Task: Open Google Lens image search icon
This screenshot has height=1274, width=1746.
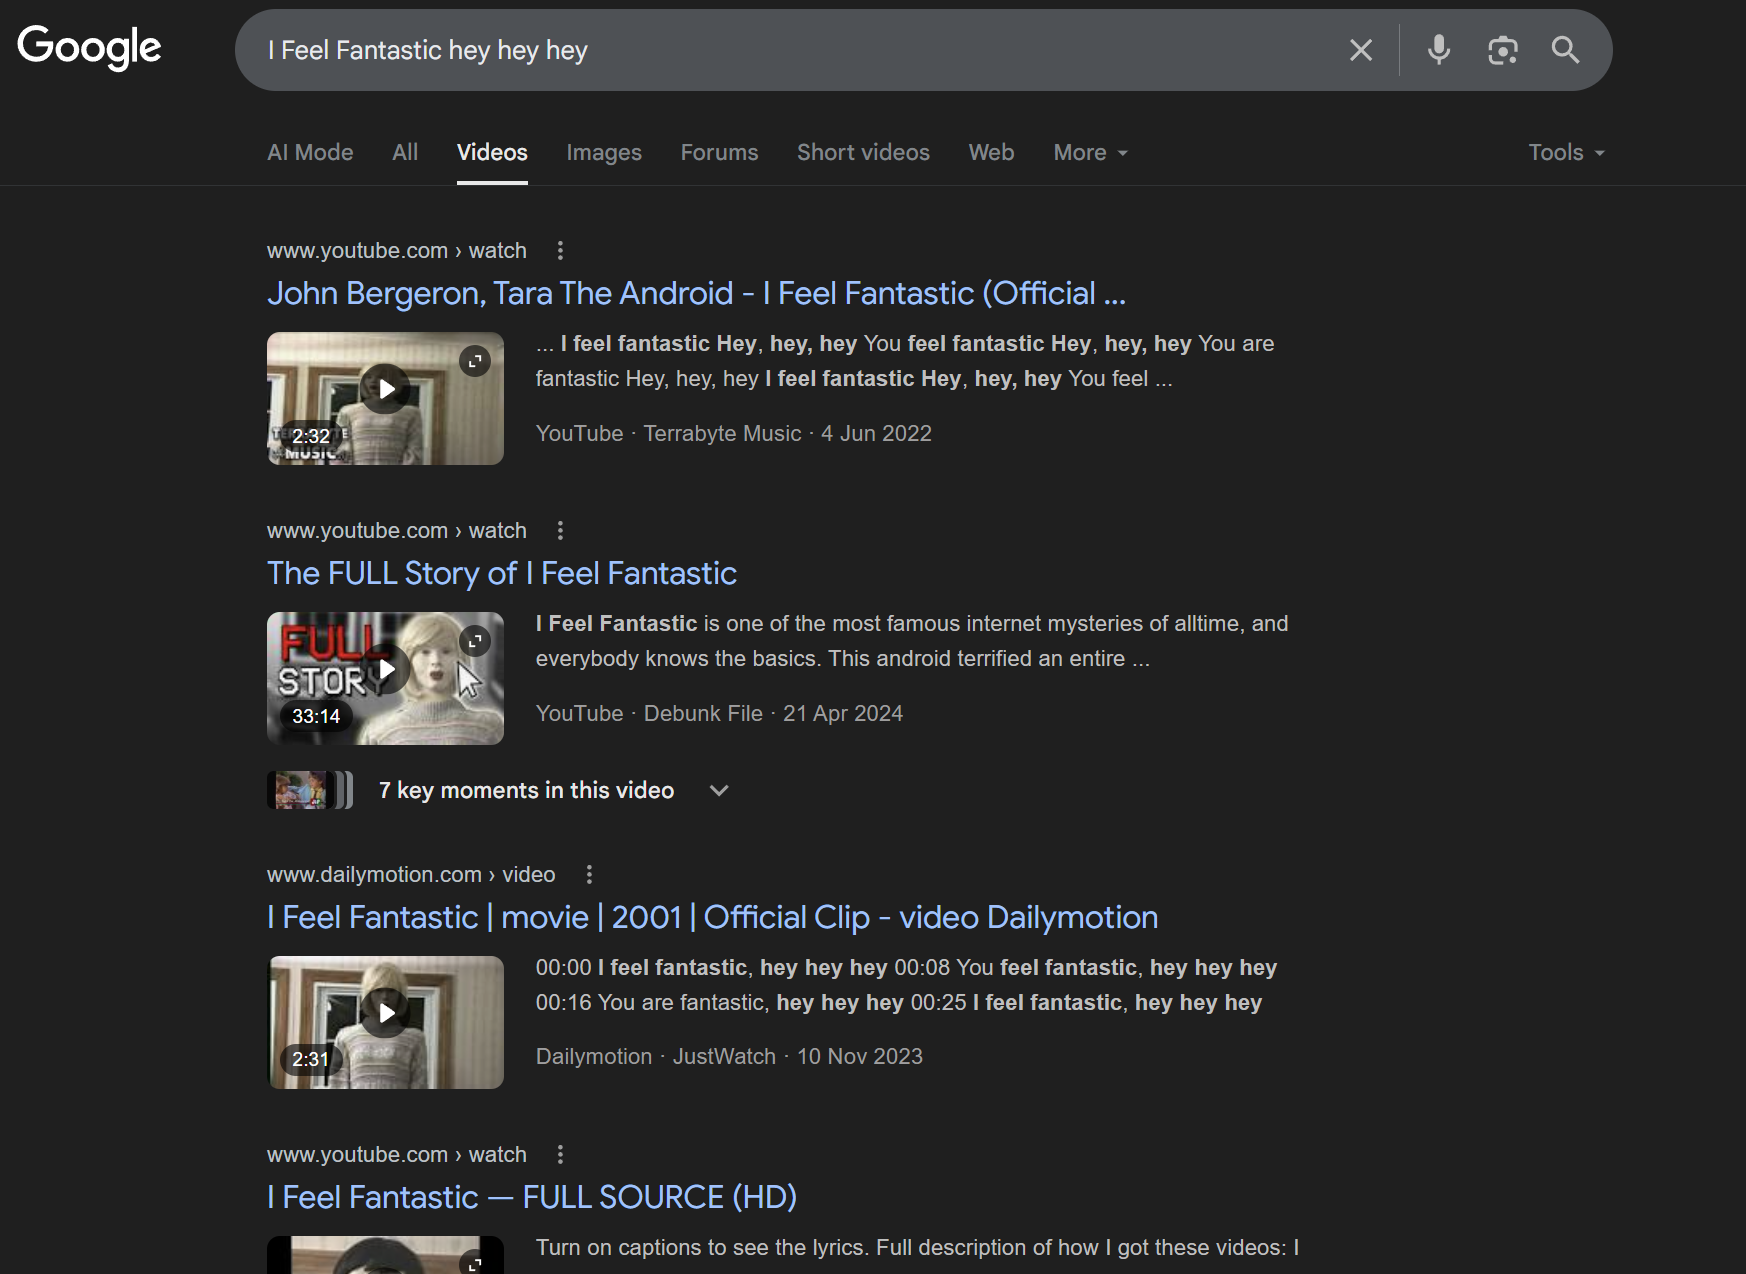Action: click(x=1502, y=50)
